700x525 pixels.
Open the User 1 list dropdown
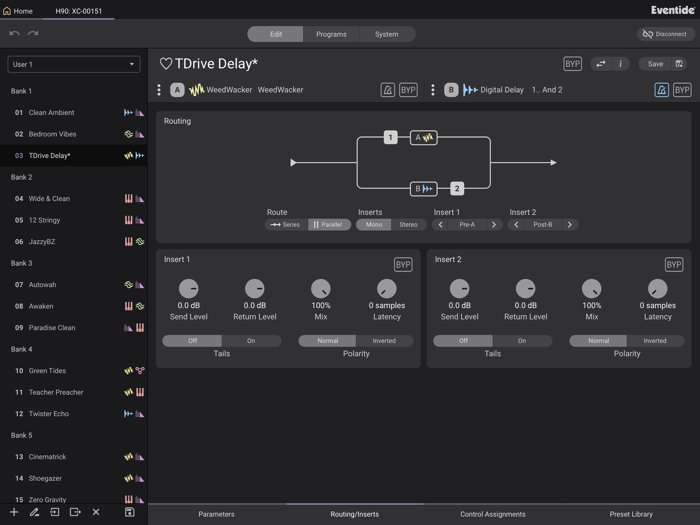[74, 64]
